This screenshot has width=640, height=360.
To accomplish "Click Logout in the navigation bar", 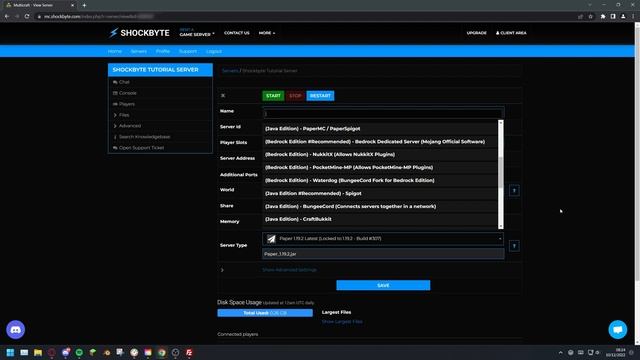I will [214, 51].
